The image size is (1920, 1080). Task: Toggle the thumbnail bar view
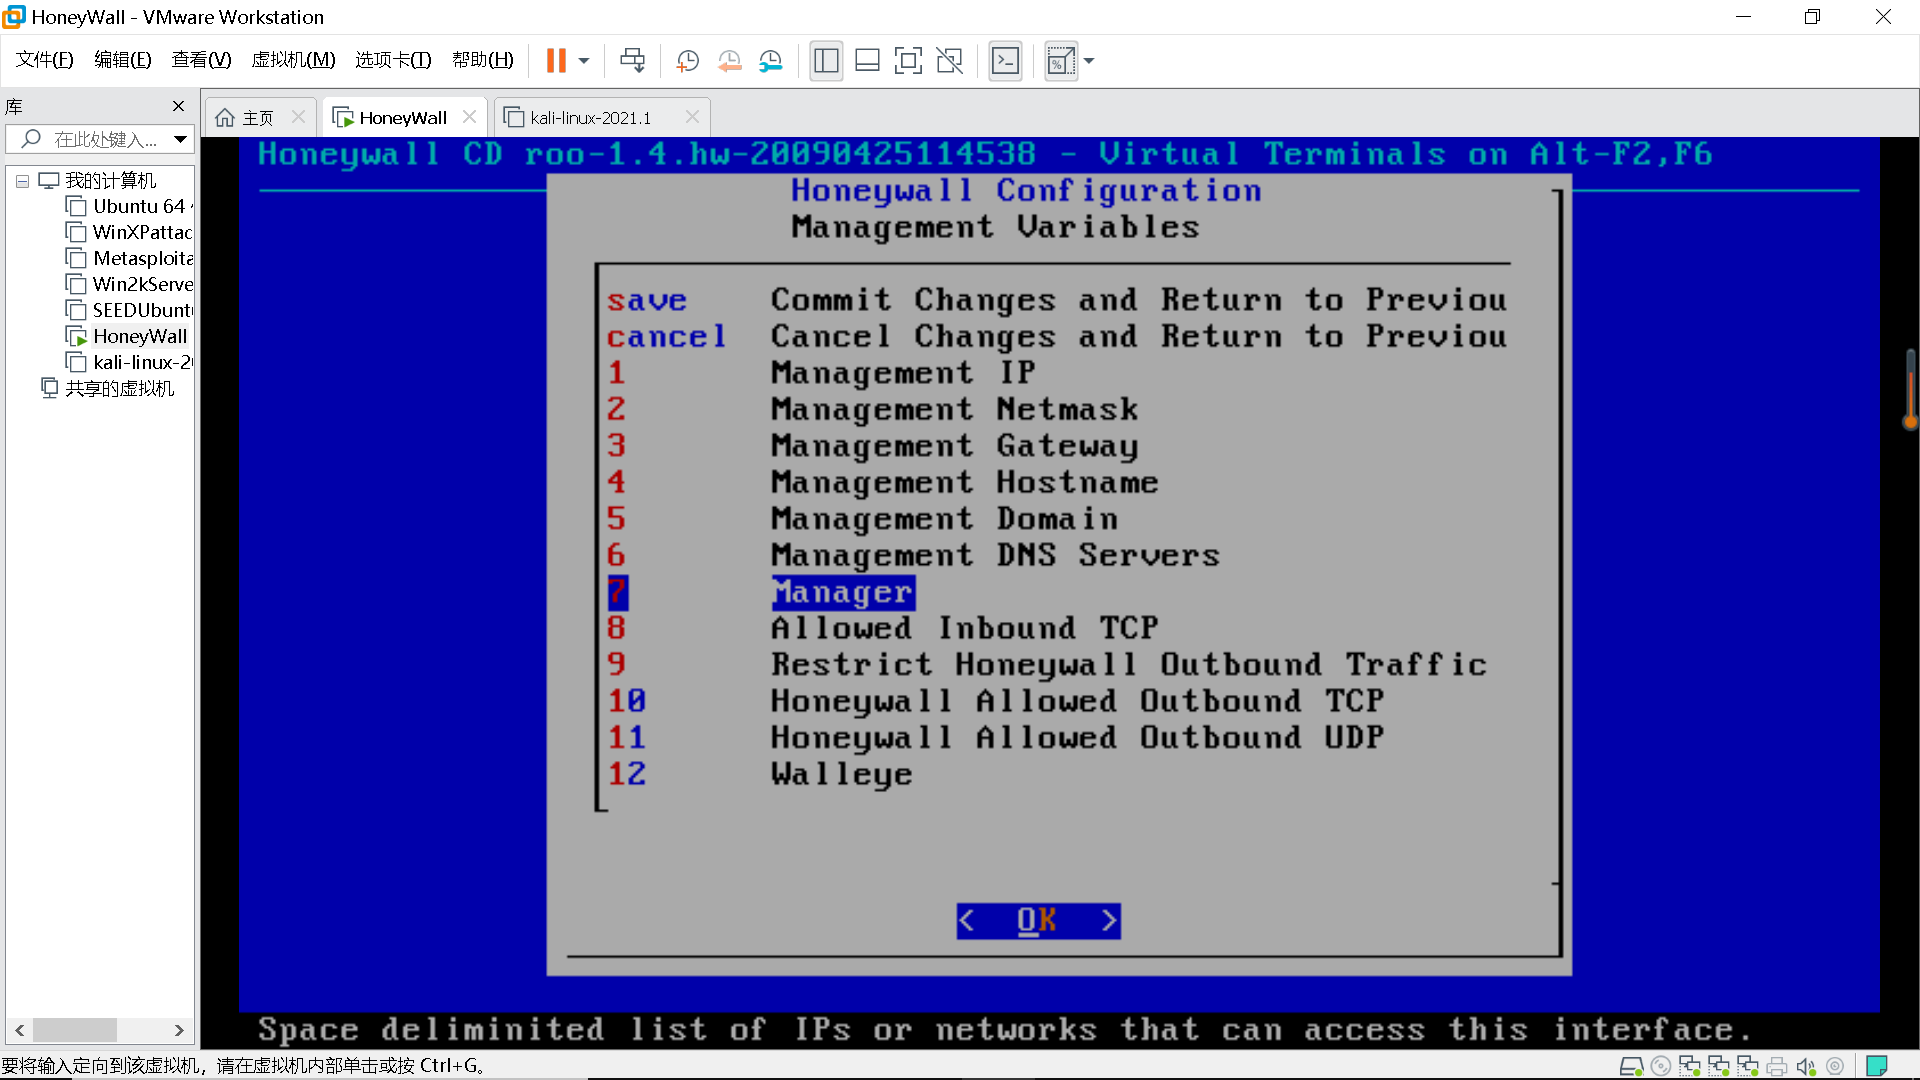point(867,61)
